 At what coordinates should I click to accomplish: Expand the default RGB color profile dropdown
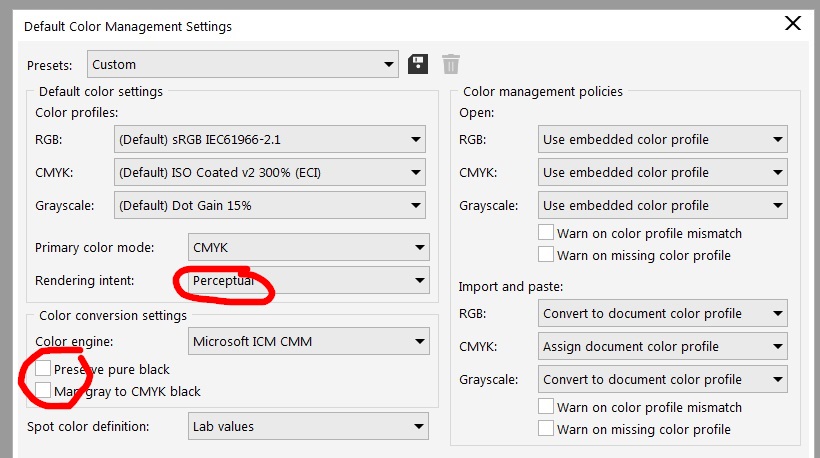[269, 139]
